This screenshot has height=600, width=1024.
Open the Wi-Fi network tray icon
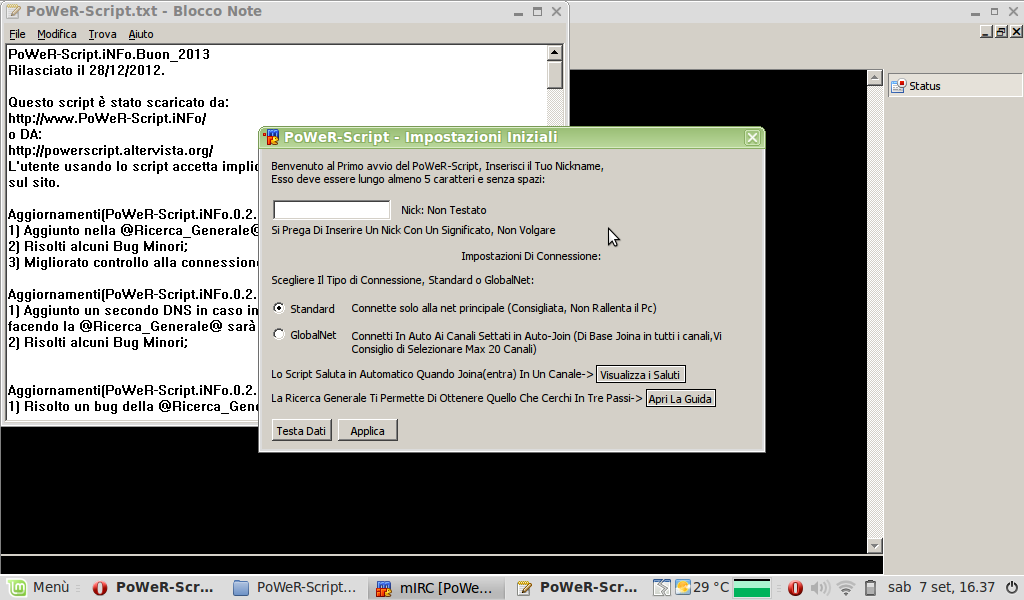point(846,588)
